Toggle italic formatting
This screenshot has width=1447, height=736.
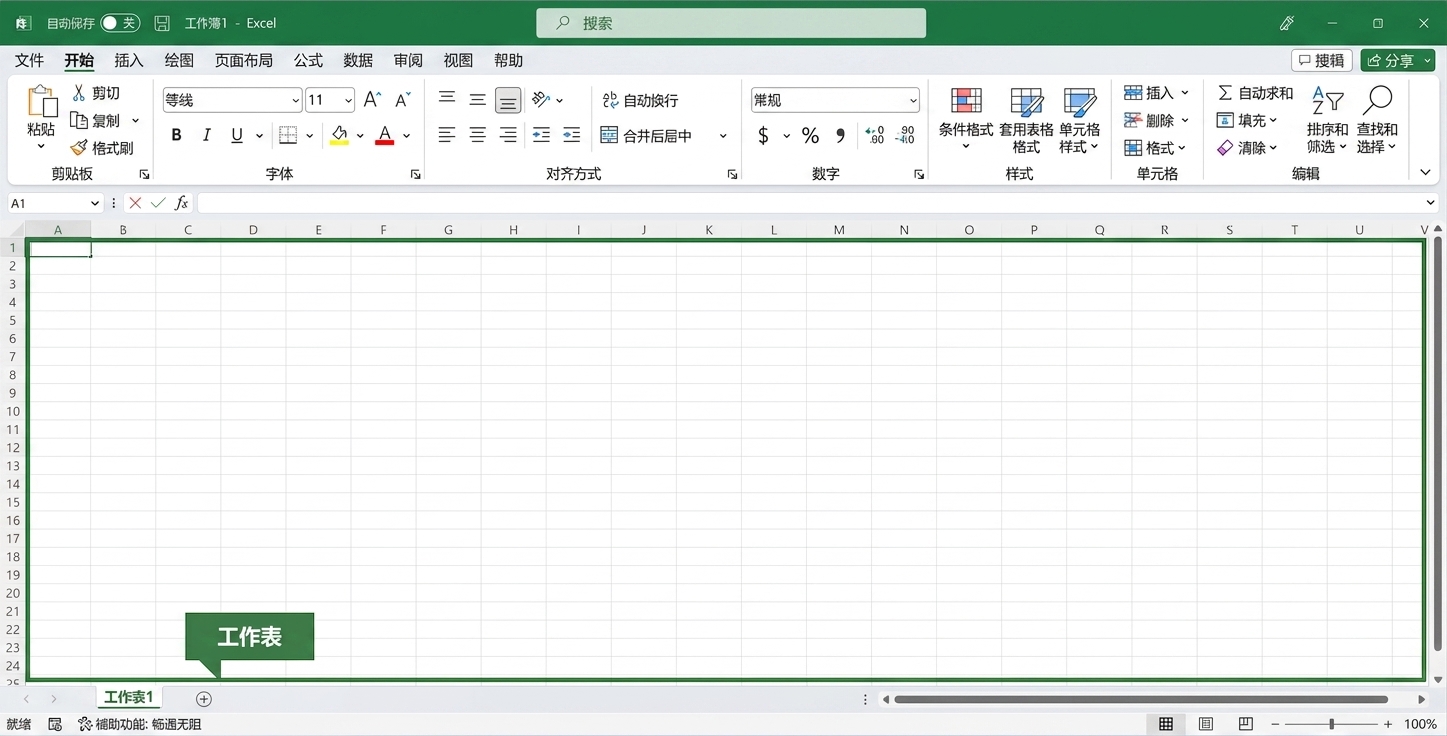pyautogui.click(x=207, y=135)
